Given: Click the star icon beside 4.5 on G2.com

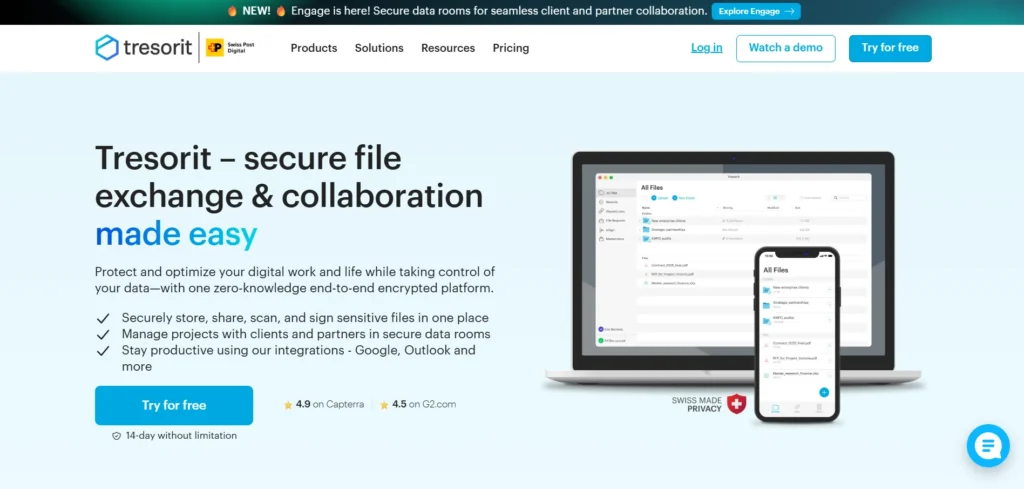Looking at the screenshot, I should 384,405.
